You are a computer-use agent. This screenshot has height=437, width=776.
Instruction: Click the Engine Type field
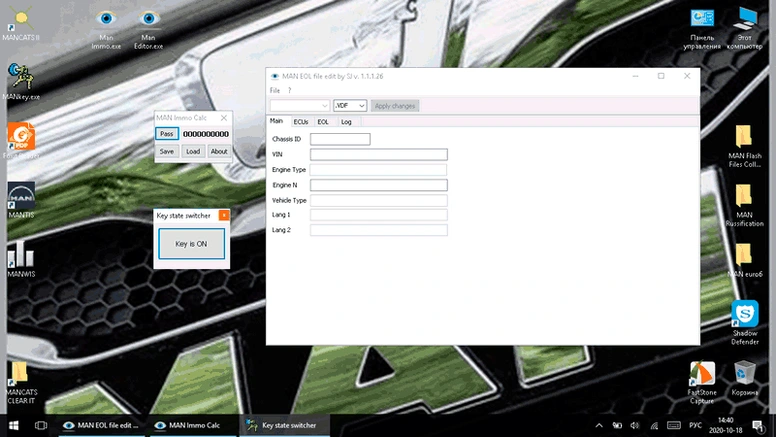click(379, 170)
